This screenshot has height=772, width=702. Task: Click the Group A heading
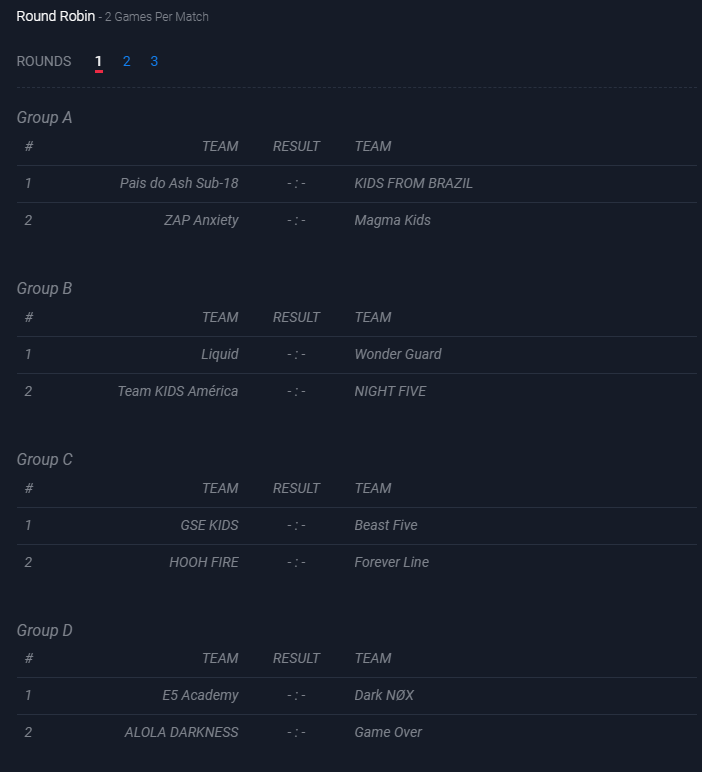[x=44, y=118]
